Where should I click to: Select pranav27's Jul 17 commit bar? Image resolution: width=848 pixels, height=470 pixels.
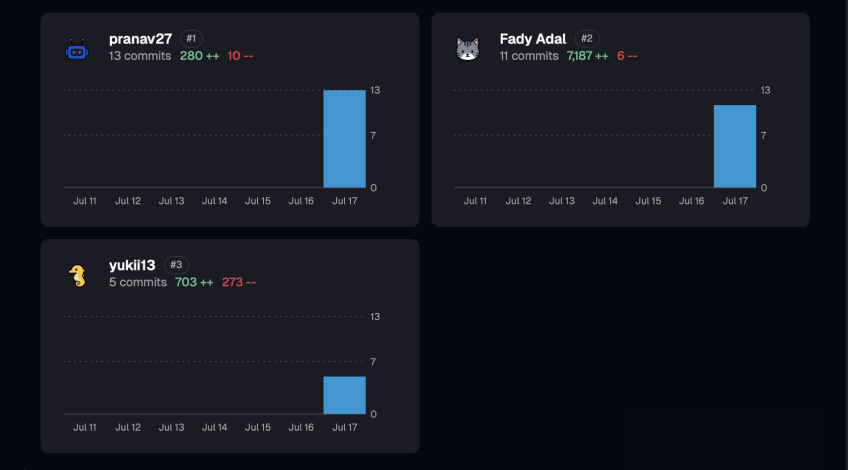[344, 139]
